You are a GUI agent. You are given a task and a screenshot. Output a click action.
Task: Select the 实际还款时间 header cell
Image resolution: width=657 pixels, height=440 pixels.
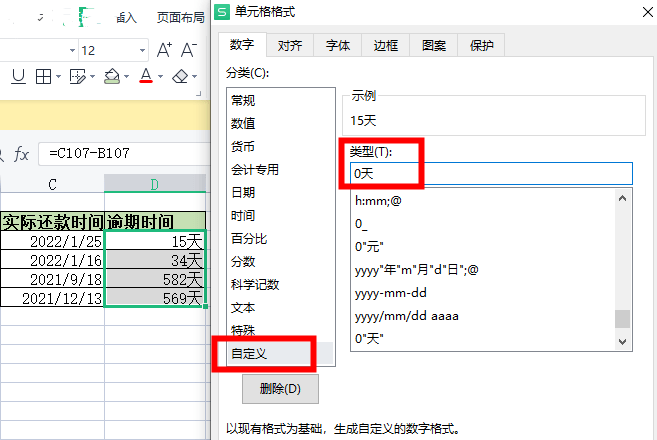pos(52,221)
